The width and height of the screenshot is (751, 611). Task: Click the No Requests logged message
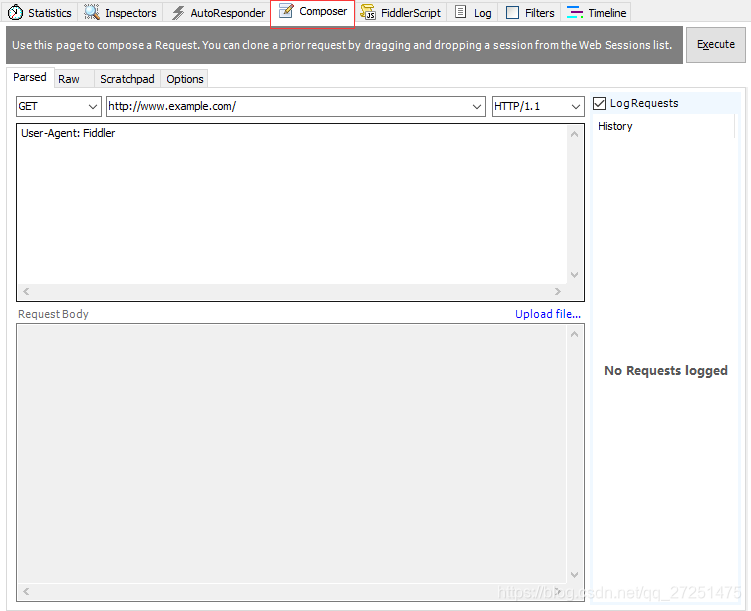point(666,371)
